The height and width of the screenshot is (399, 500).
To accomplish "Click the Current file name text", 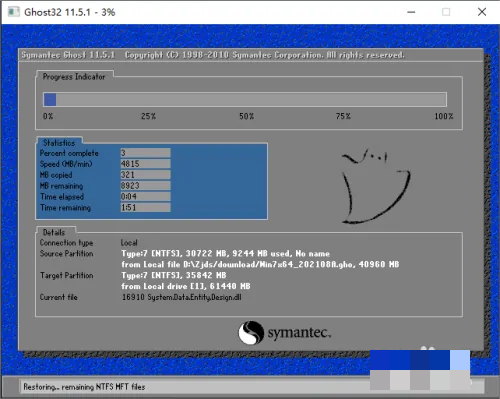I will 182,297.
